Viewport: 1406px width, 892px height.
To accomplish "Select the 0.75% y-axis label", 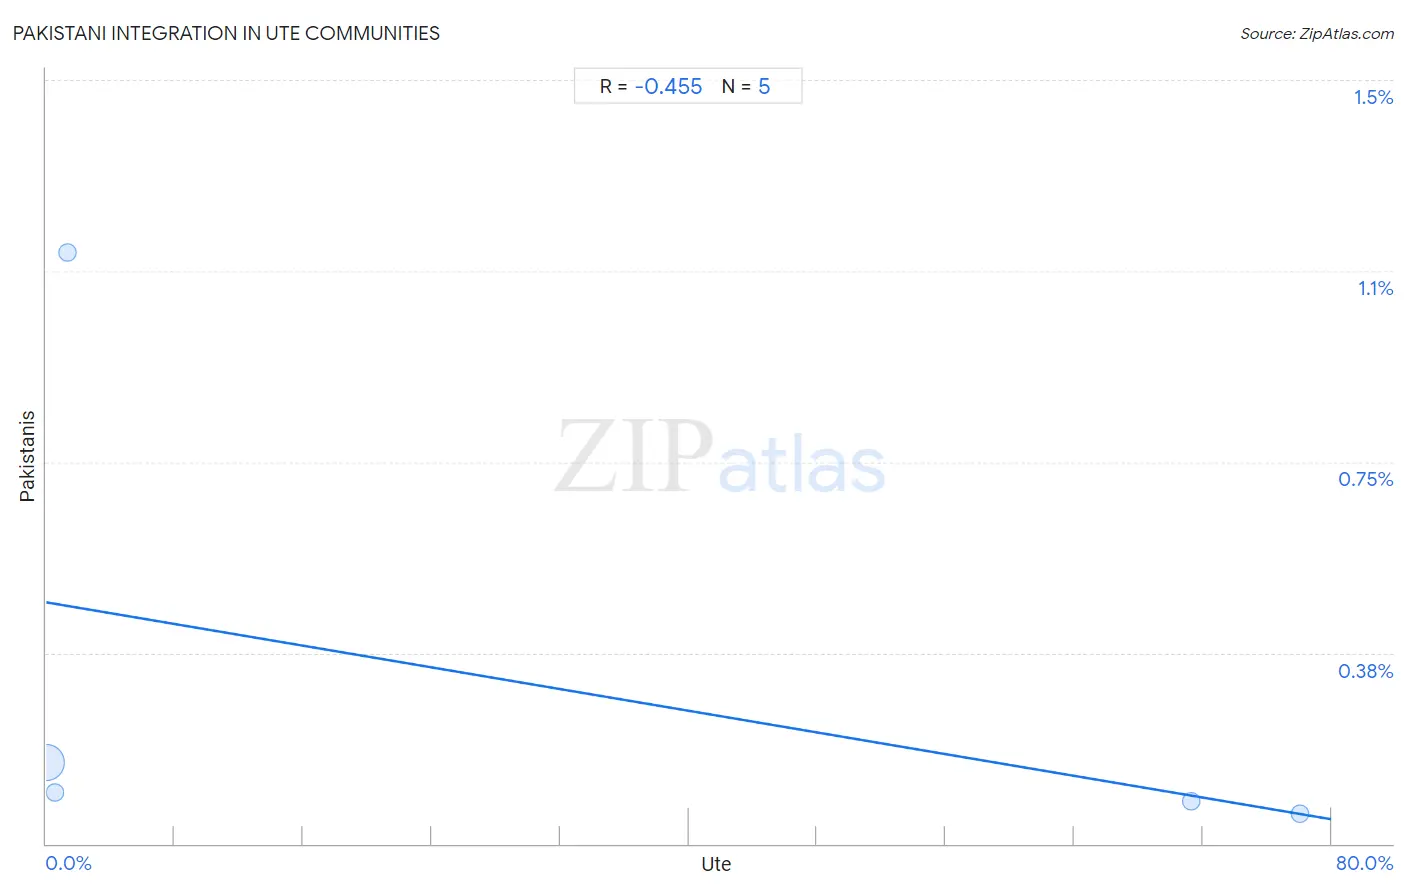I will [x=1365, y=479].
